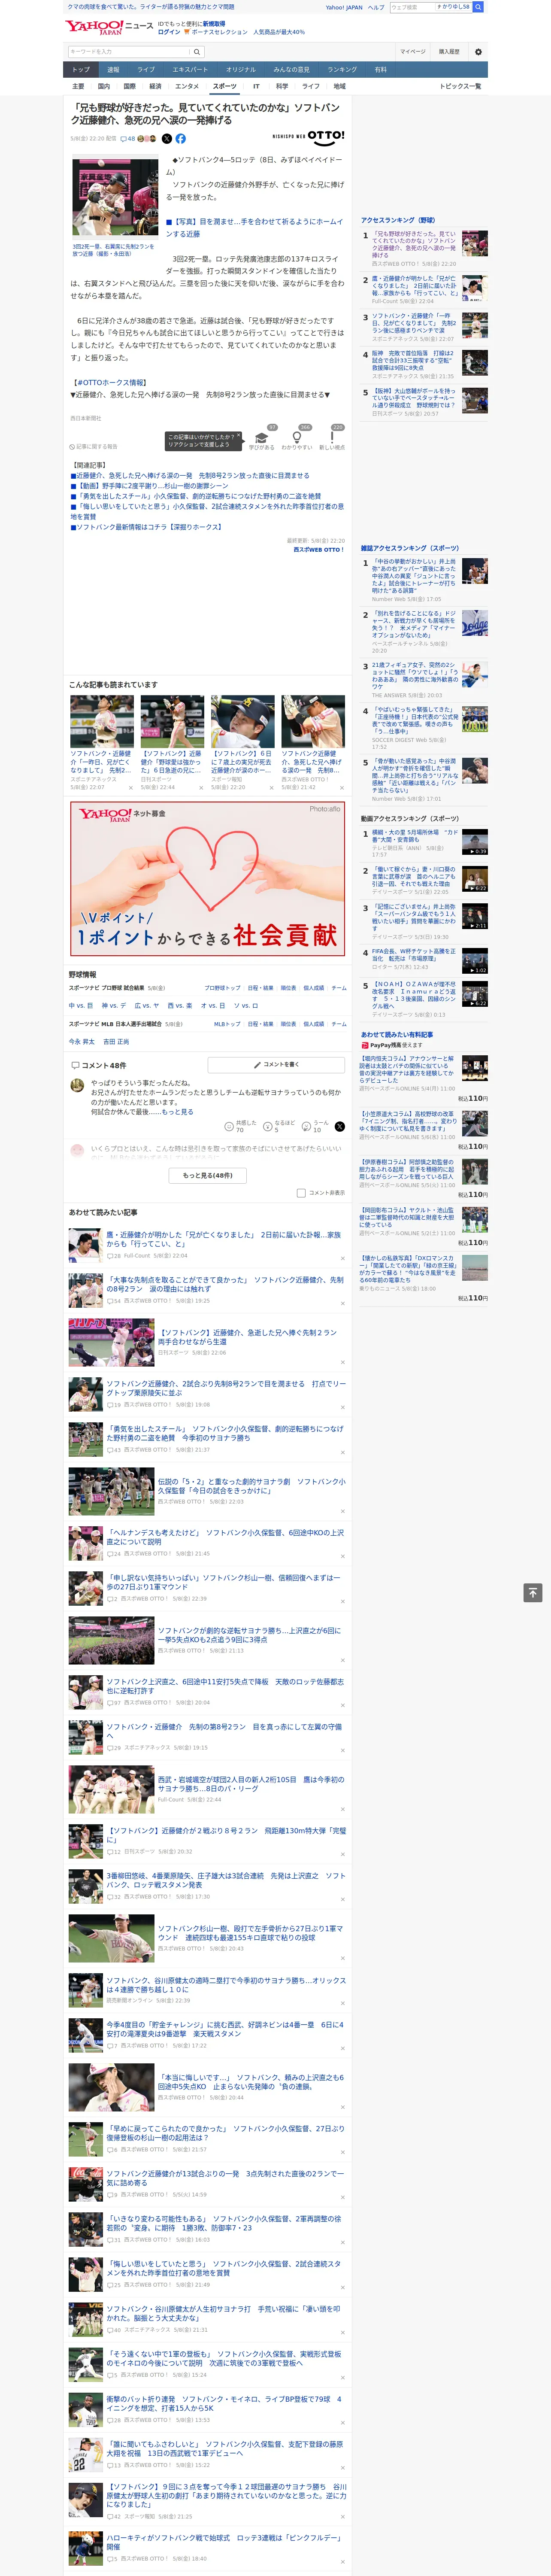The image size is (551, 2576).
Task: Select the トップ tab
Action: coord(81,70)
